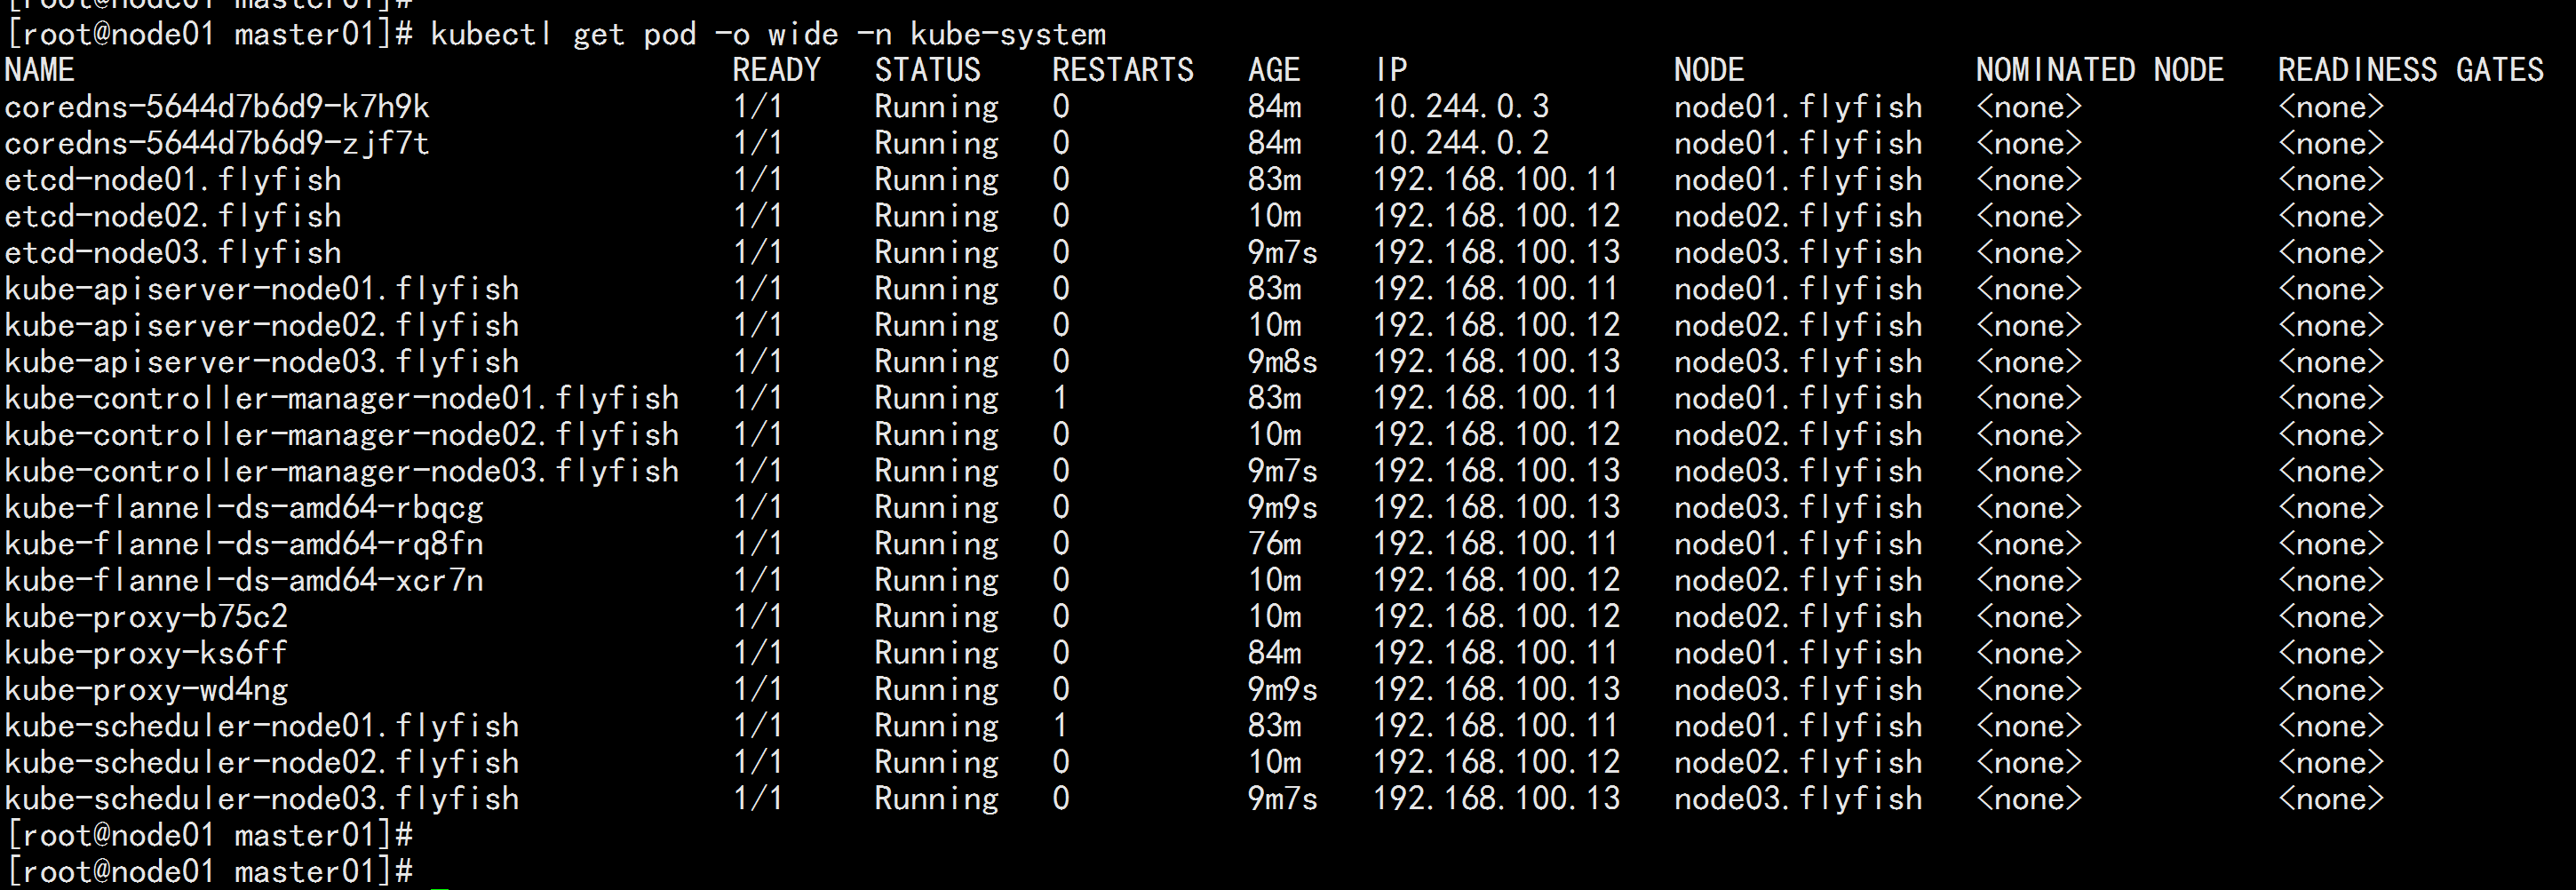Image resolution: width=2576 pixels, height=890 pixels.
Task: Click restart count 1 of kube-scheduler-node01.flyfish
Action: (1060, 726)
